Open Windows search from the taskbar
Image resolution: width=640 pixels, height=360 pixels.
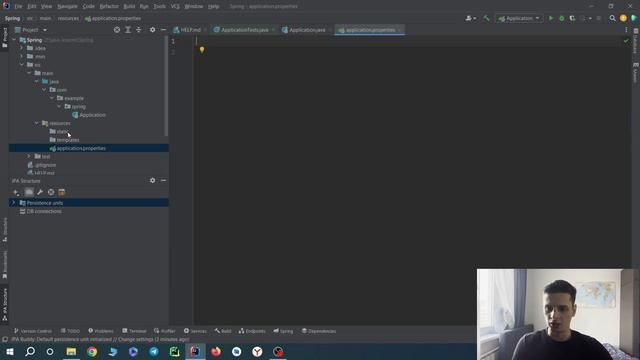[30, 351]
